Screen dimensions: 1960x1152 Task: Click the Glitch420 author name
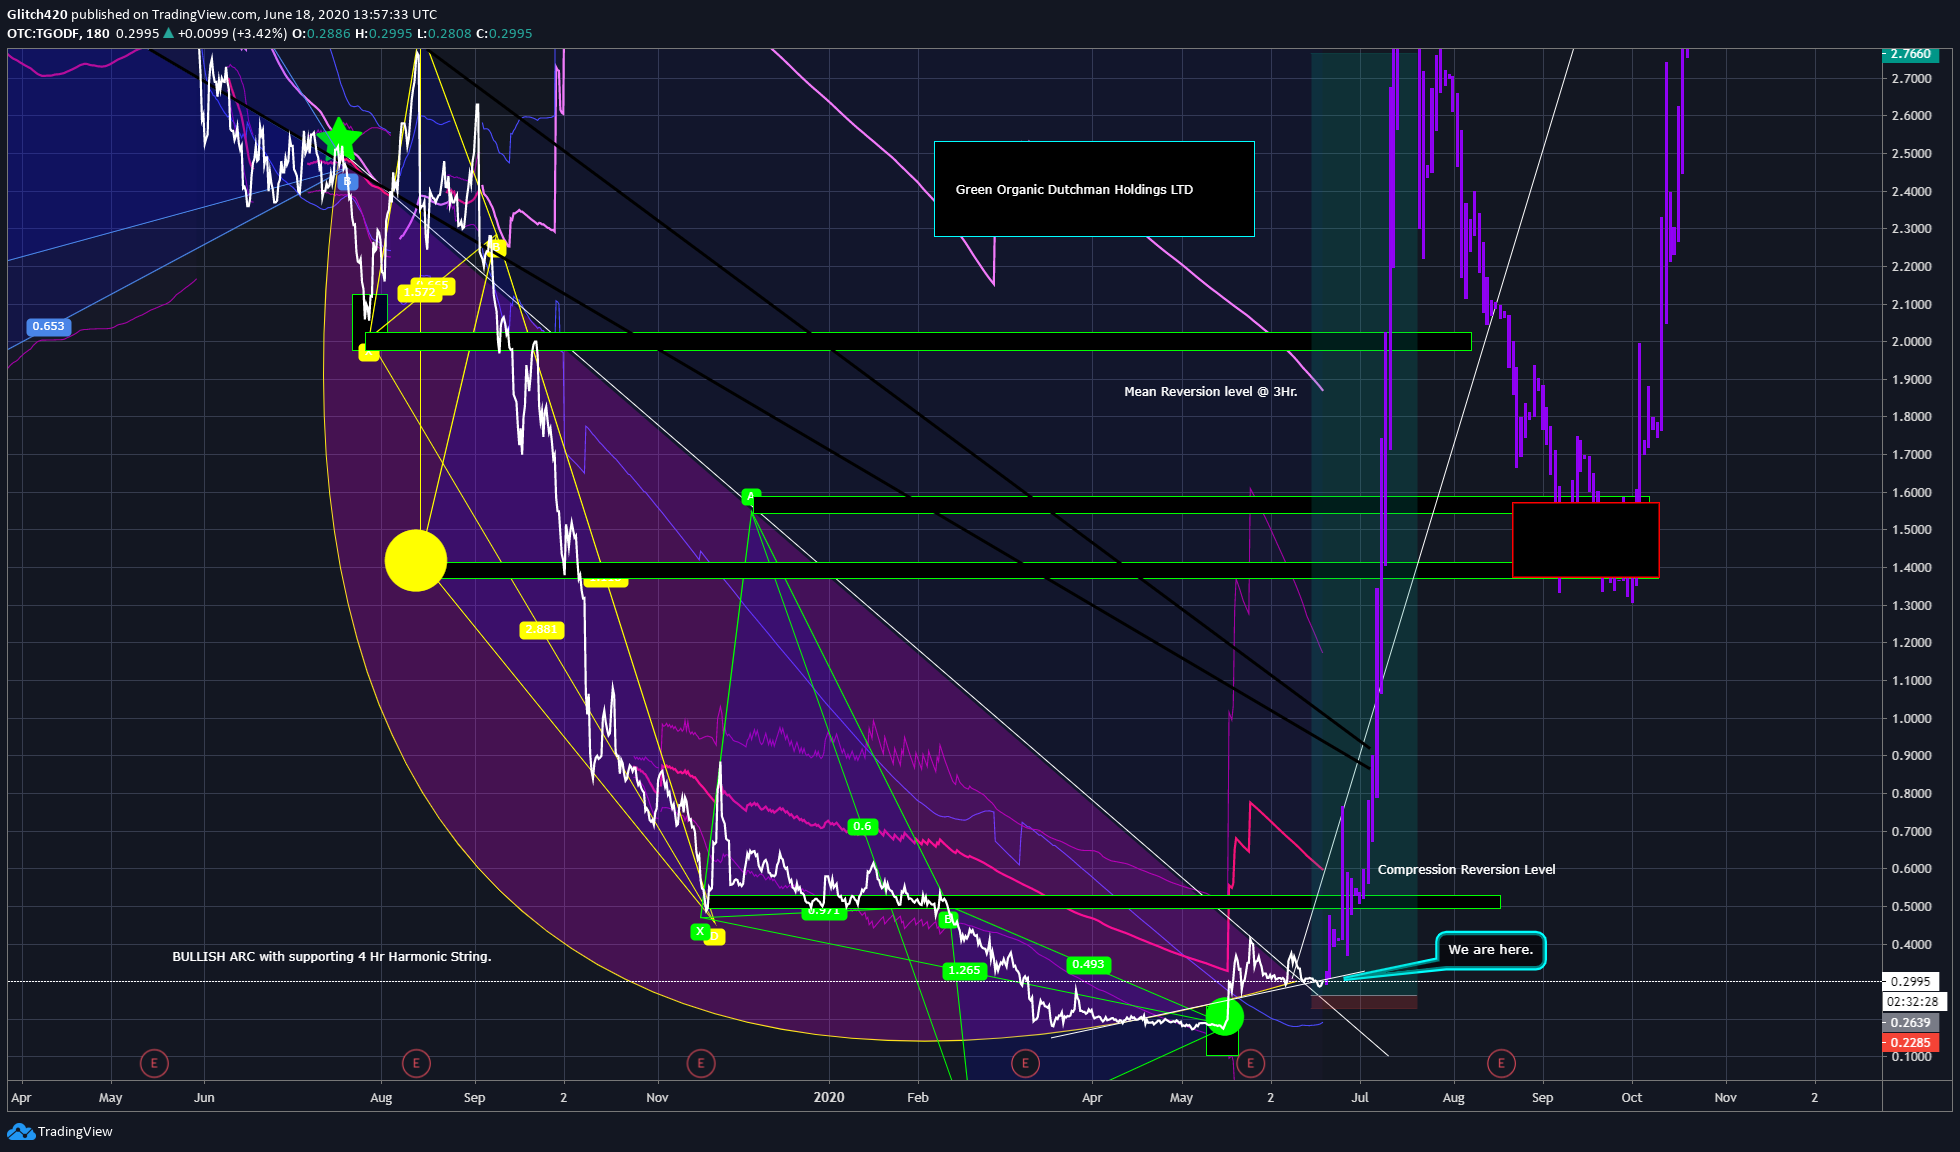click(x=37, y=15)
